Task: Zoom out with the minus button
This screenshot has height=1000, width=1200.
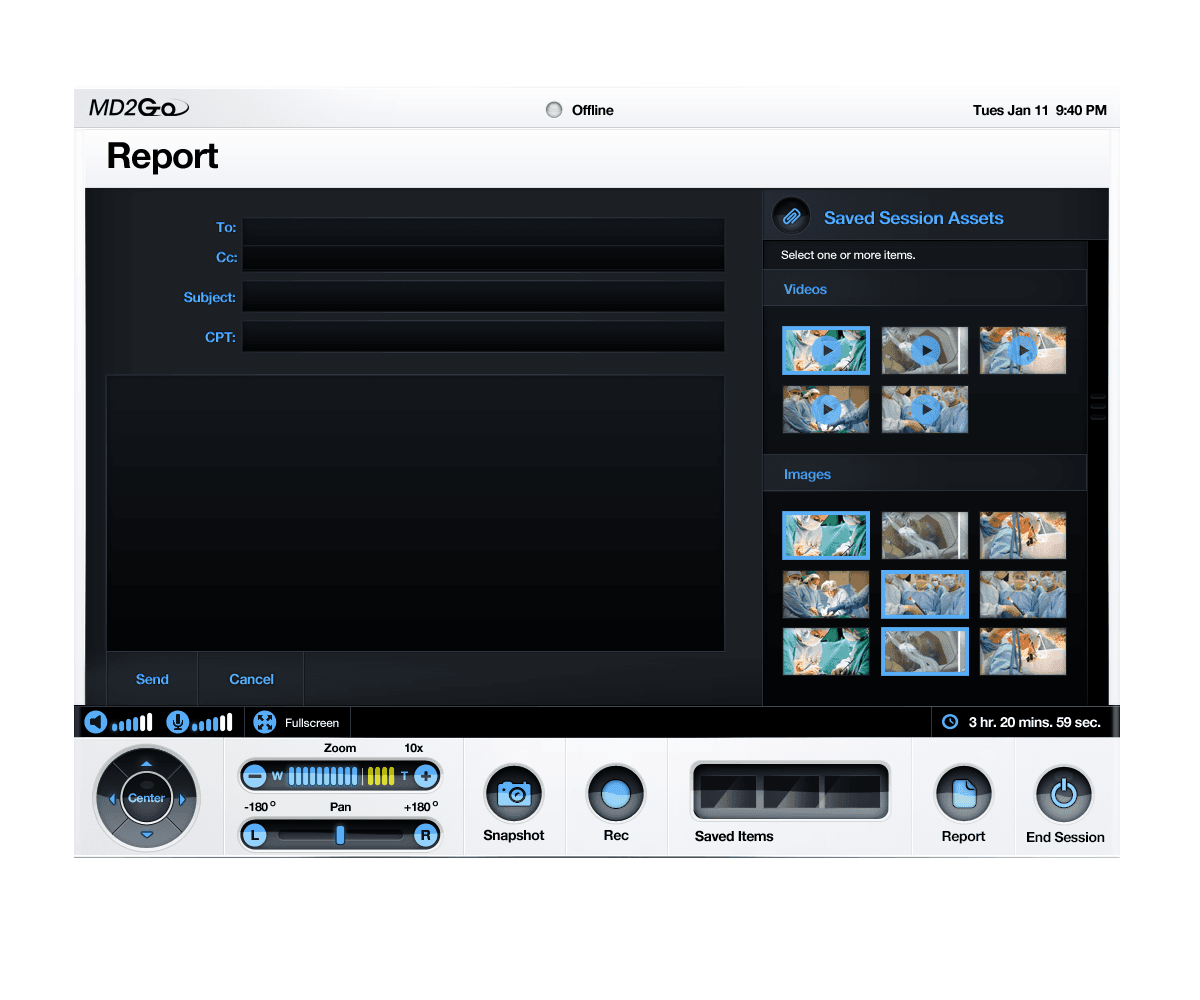Action: pos(255,776)
